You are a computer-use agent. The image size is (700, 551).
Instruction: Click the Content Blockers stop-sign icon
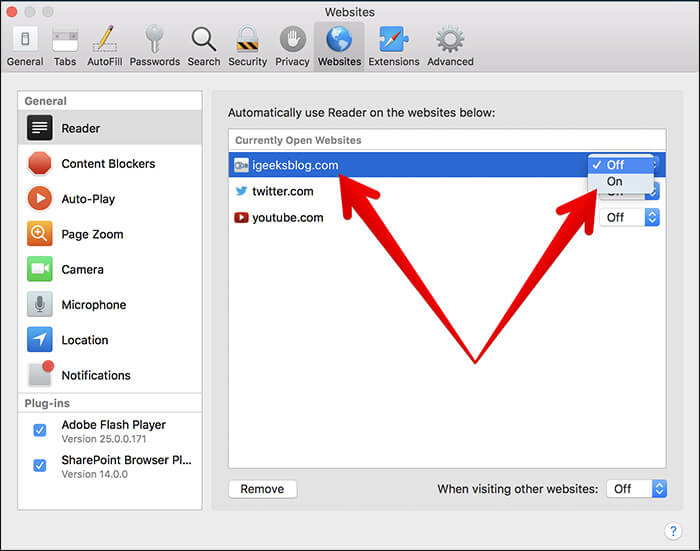pyautogui.click(x=39, y=163)
